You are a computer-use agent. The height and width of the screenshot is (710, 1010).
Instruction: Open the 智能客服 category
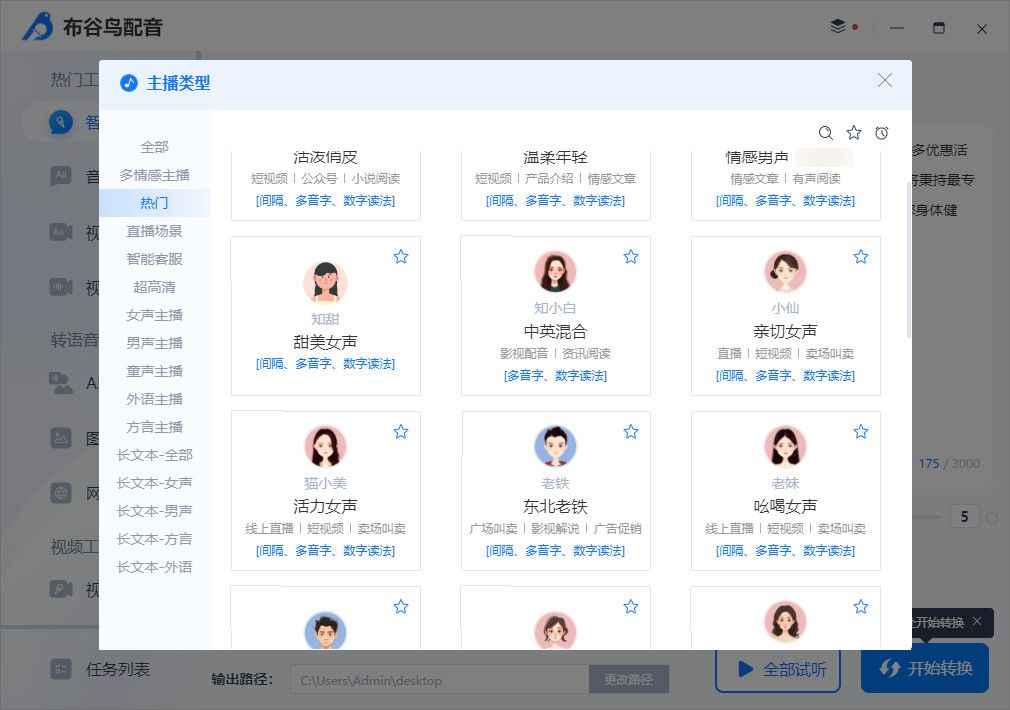coord(155,259)
